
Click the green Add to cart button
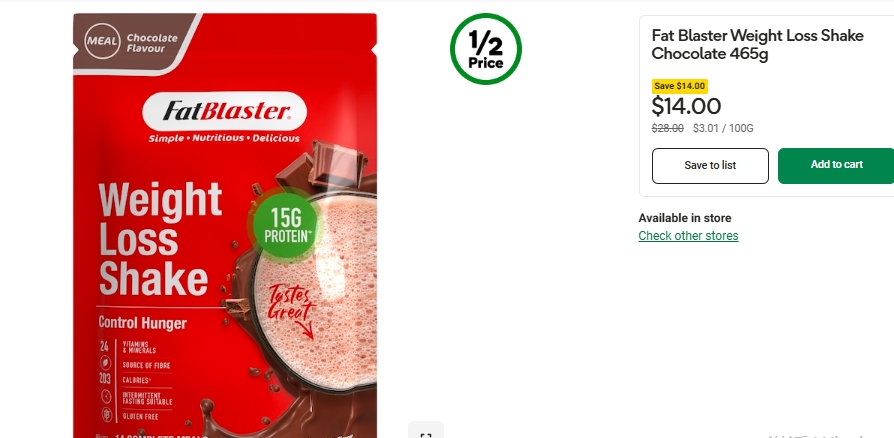[836, 165]
